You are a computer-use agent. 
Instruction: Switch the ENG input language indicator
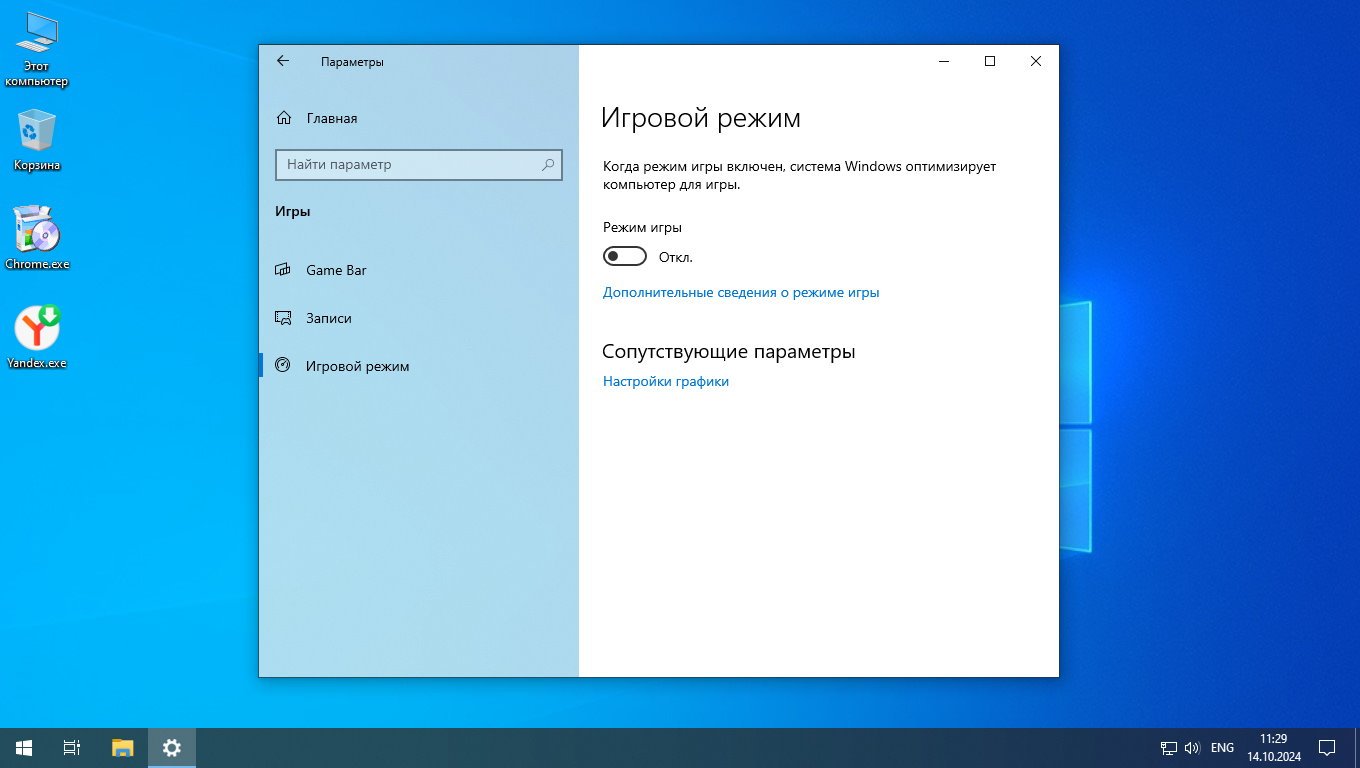coord(1222,747)
